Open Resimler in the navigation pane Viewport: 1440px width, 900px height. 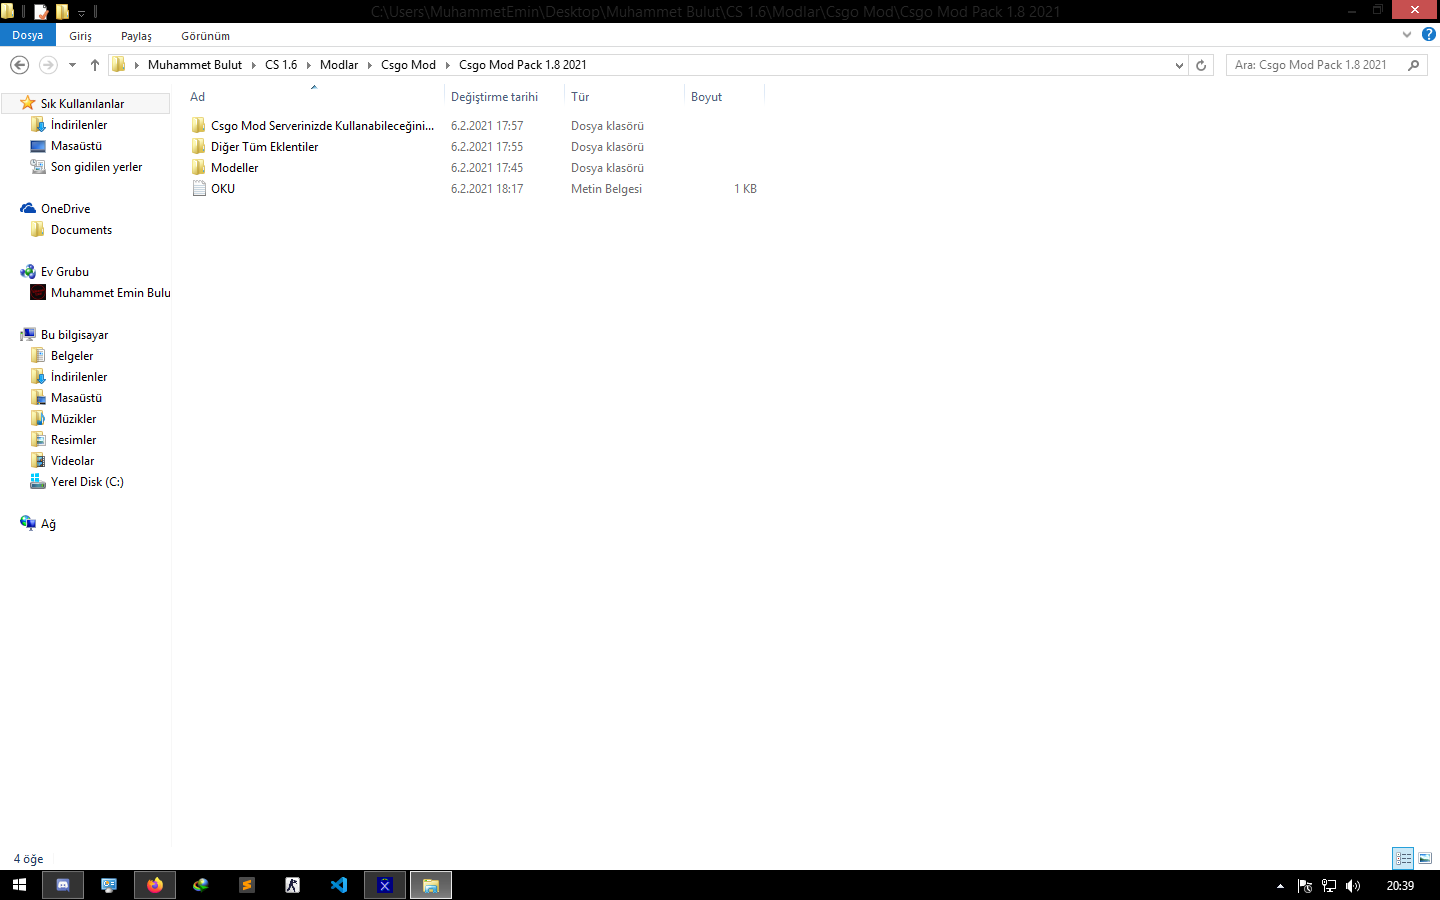73,440
